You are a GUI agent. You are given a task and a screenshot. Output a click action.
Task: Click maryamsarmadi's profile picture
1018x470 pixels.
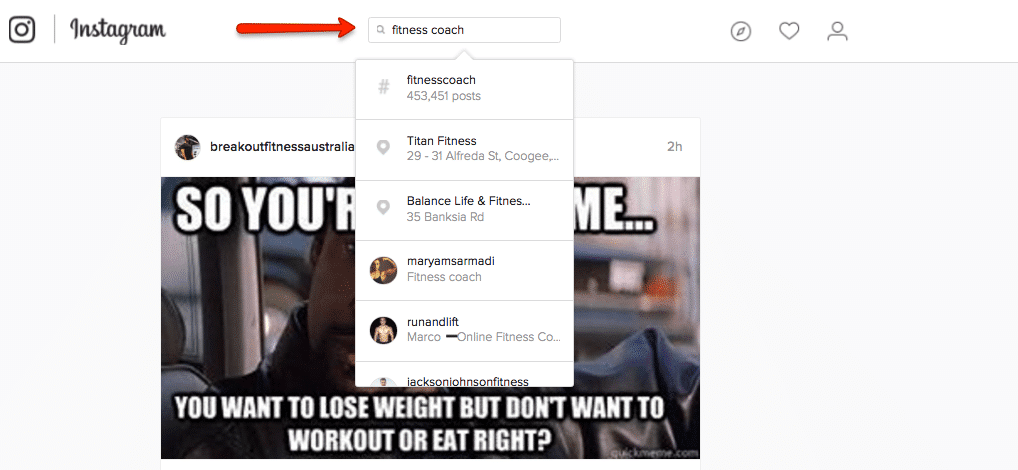click(384, 270)
